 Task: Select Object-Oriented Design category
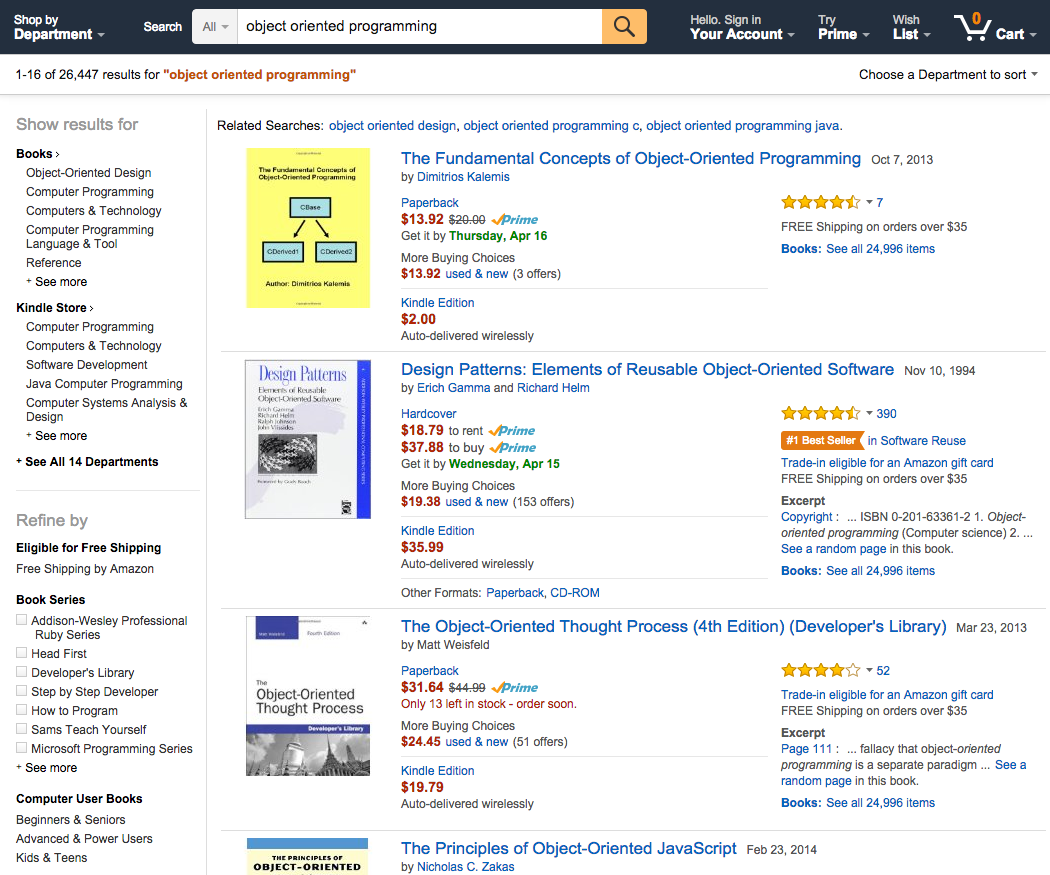click(x=88, y=173)
